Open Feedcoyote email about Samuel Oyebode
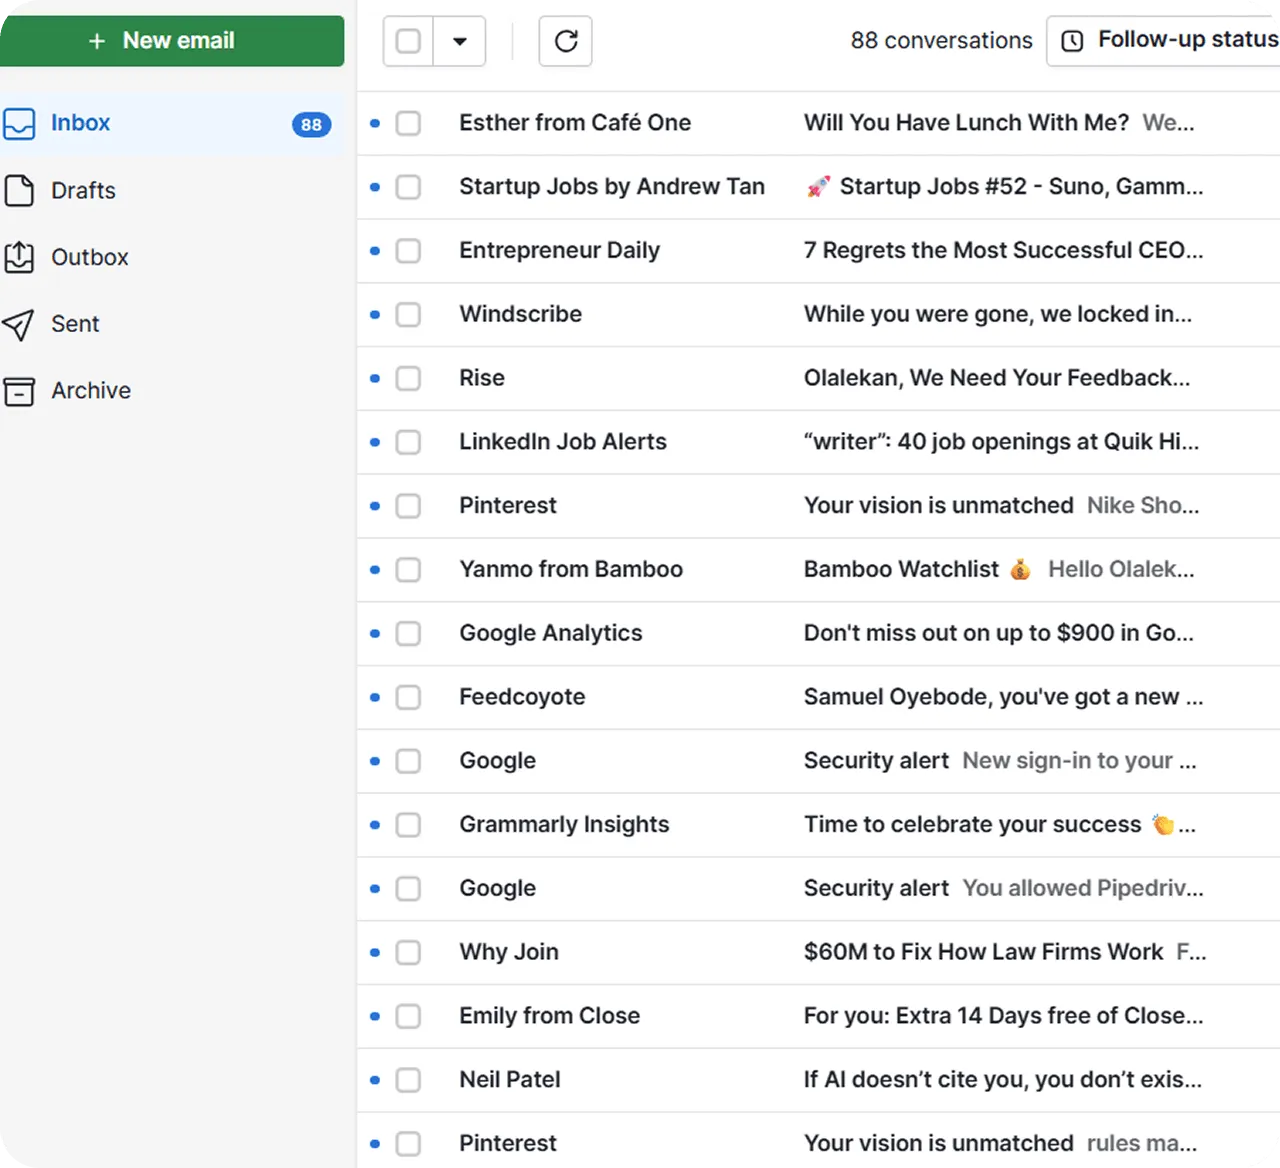 coord(818,697)
